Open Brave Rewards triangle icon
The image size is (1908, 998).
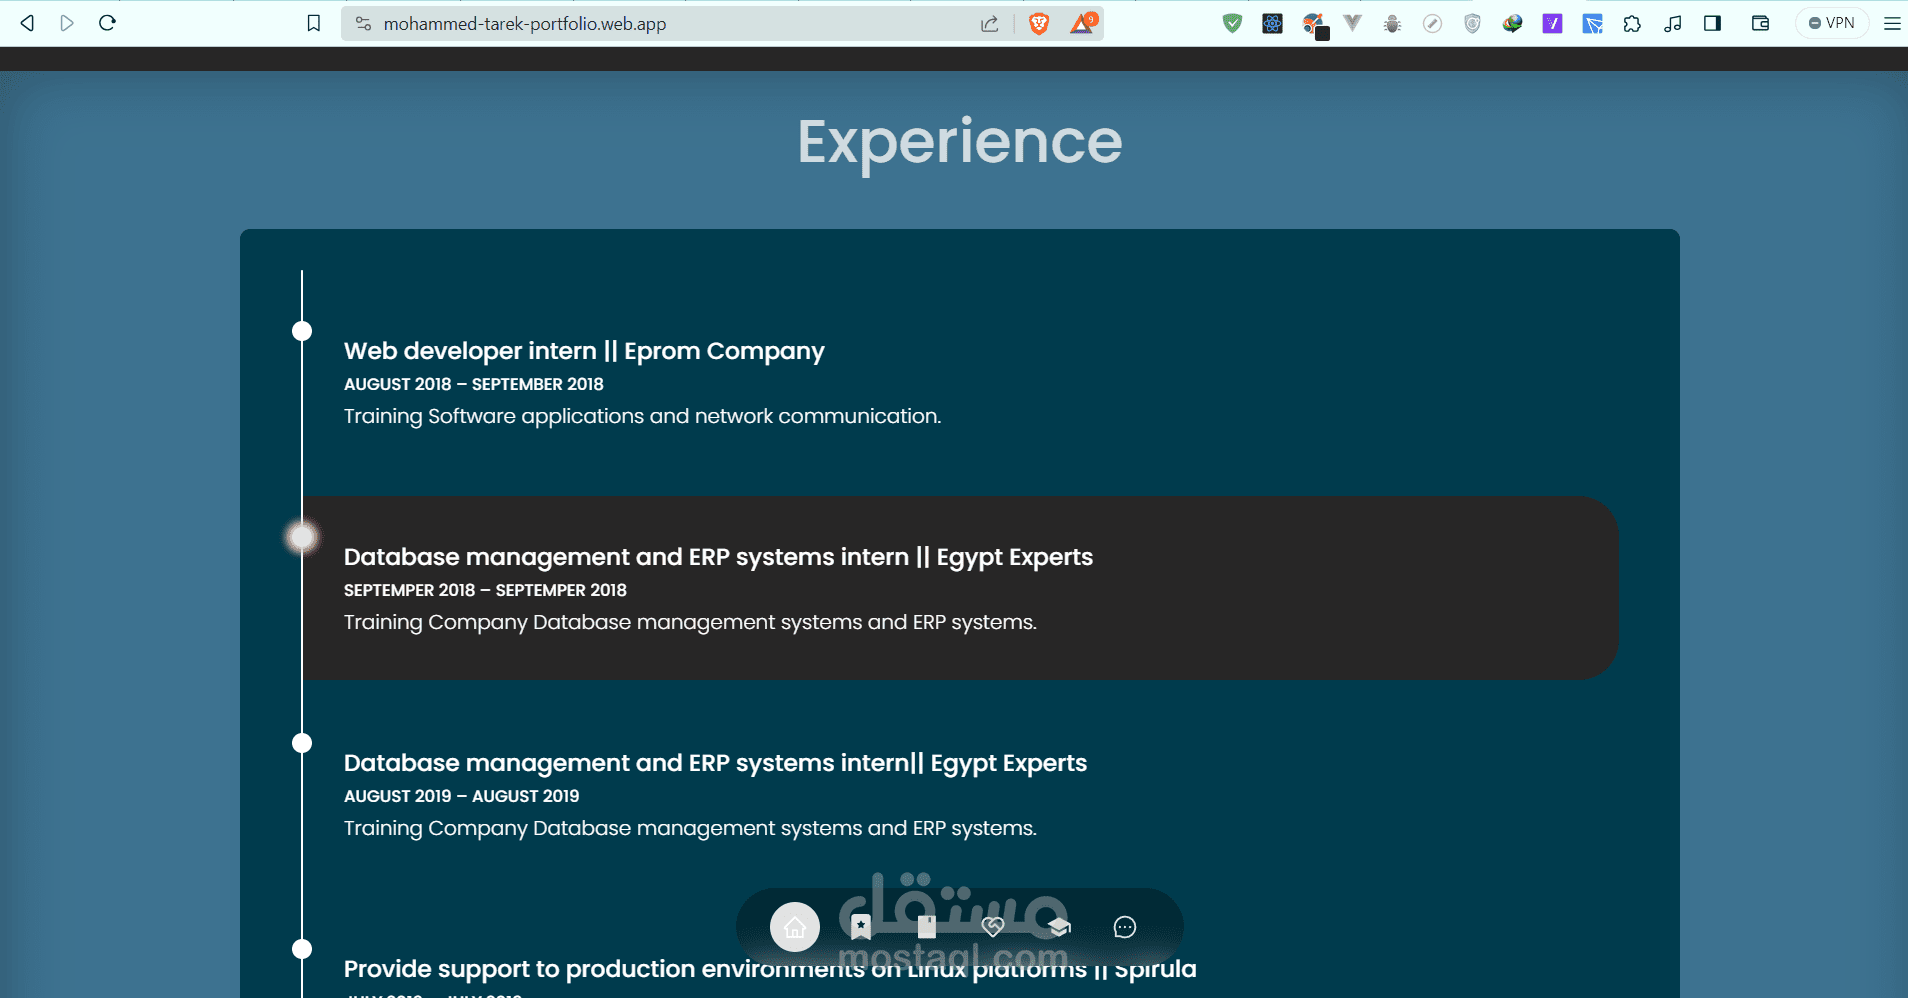point(1083,23)
